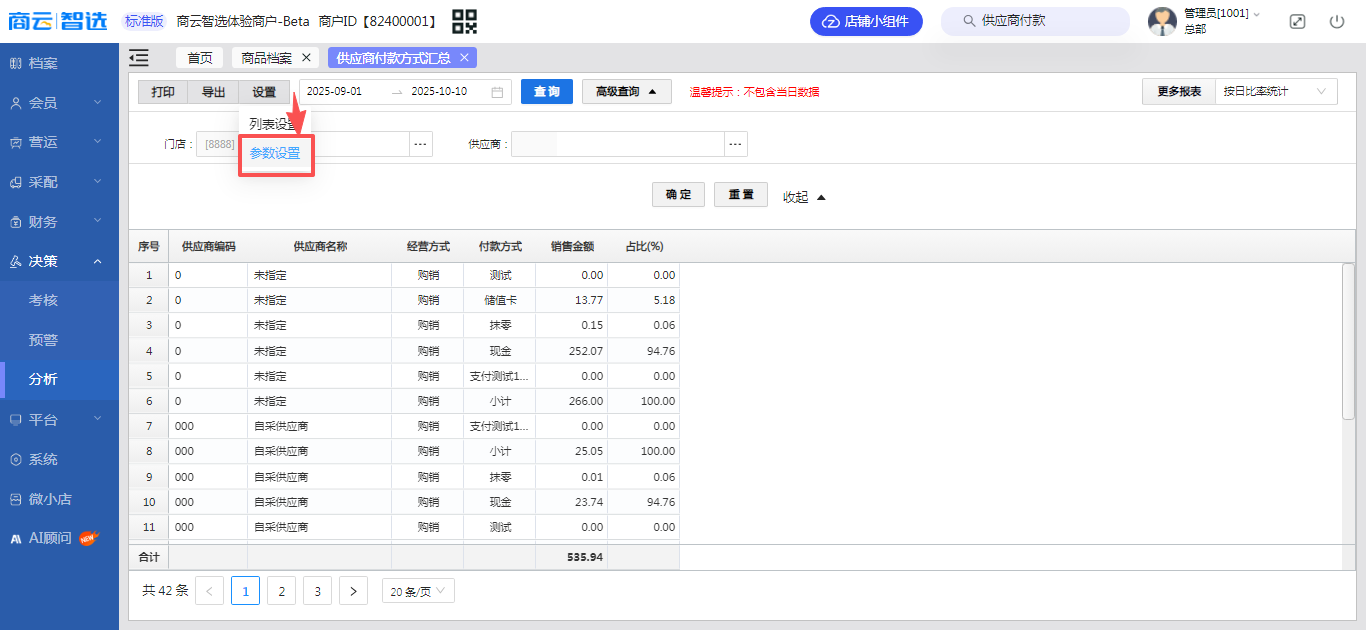Switch to the 商品档案 tab

[266, 58]
